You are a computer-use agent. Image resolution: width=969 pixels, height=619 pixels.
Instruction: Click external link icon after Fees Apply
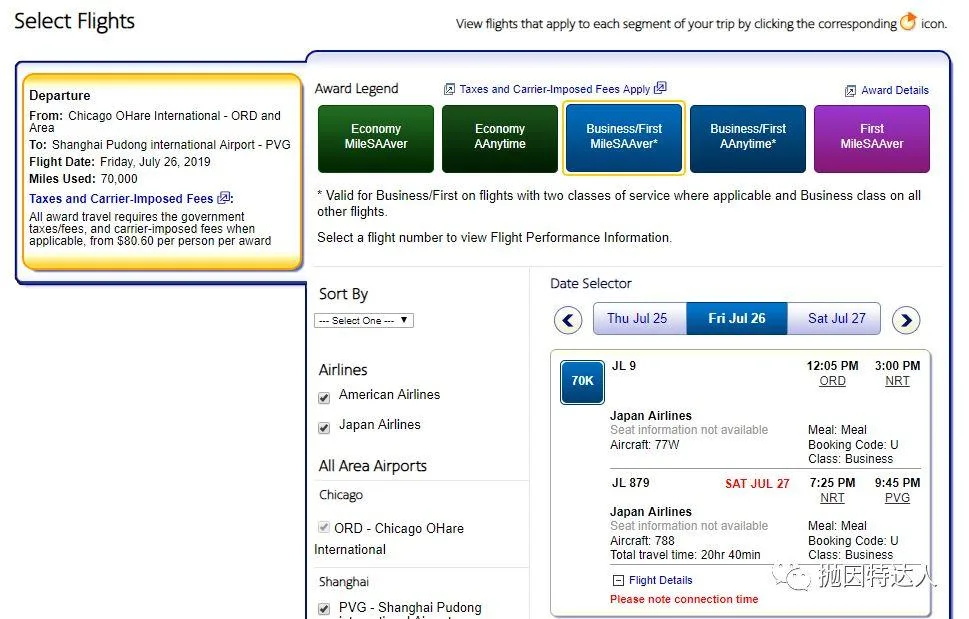click(660, 88)
